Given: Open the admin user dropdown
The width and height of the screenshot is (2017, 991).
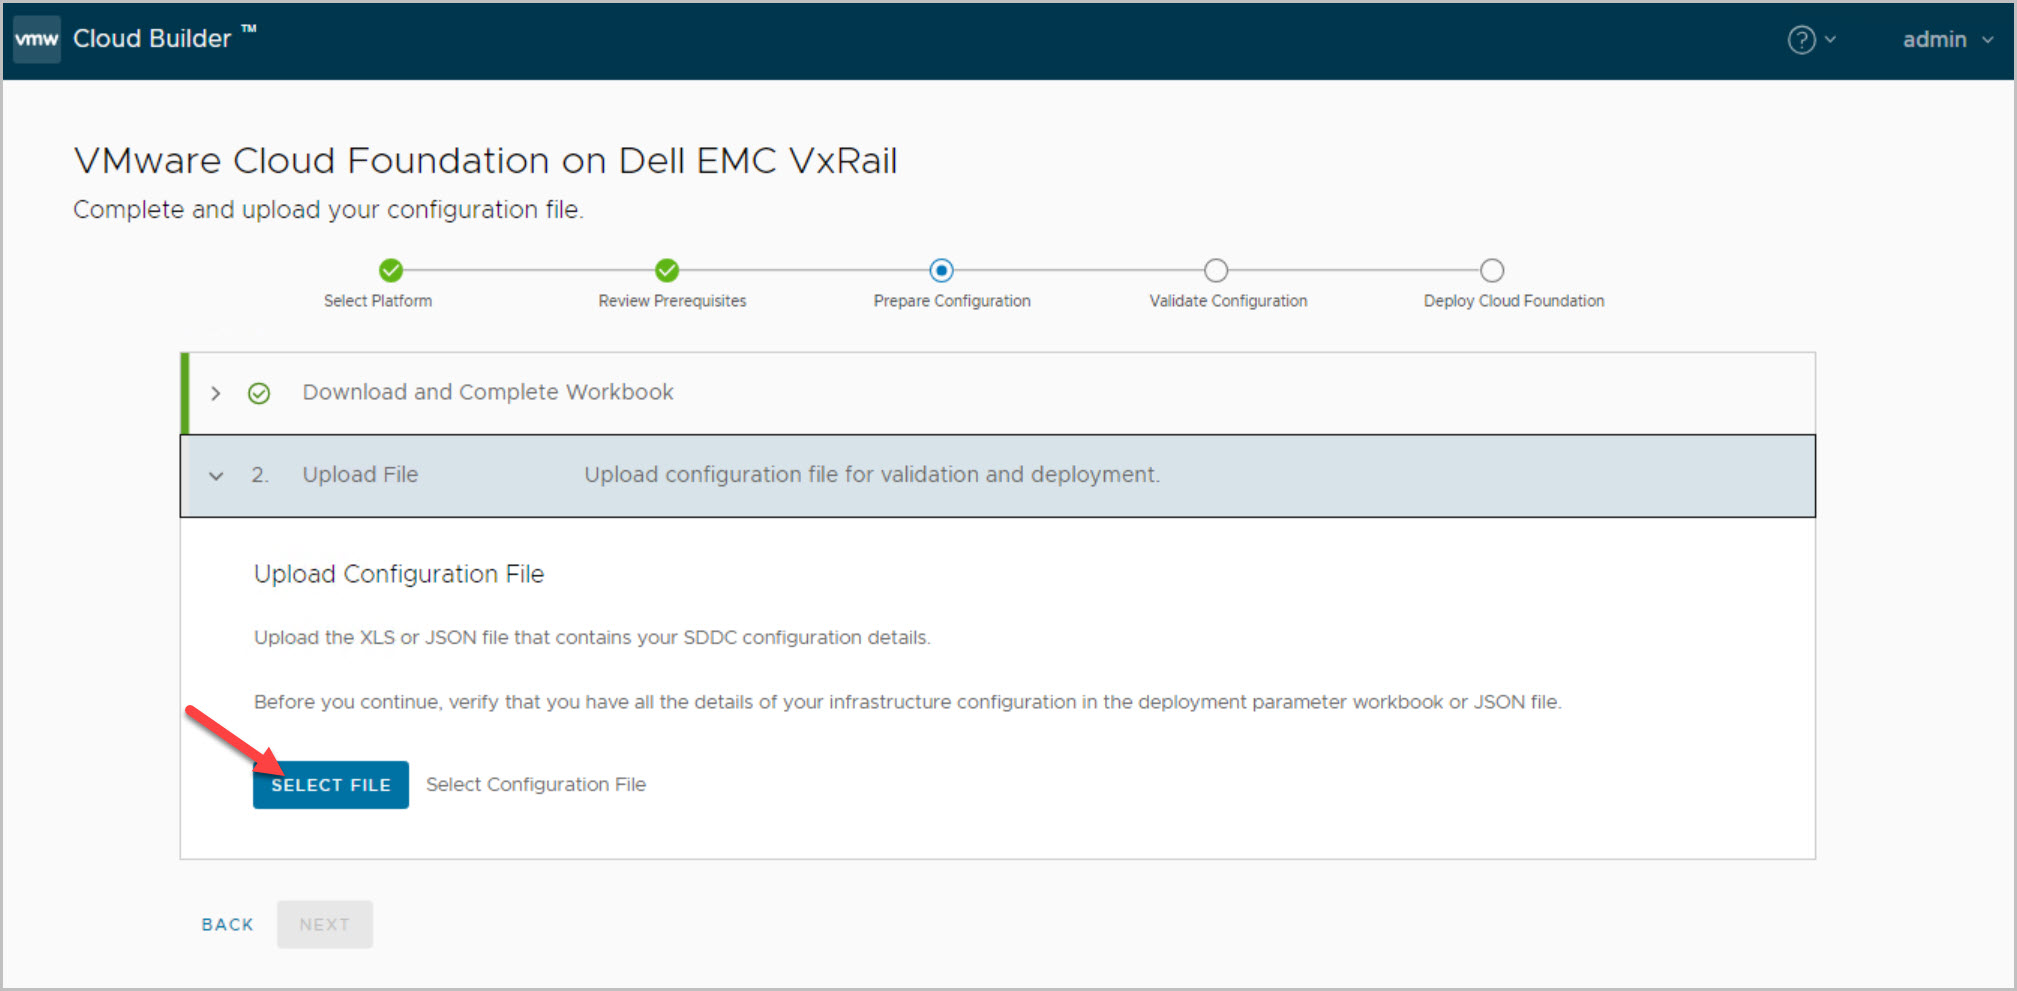Looking at the screenshot, I should coord(1946,40).
